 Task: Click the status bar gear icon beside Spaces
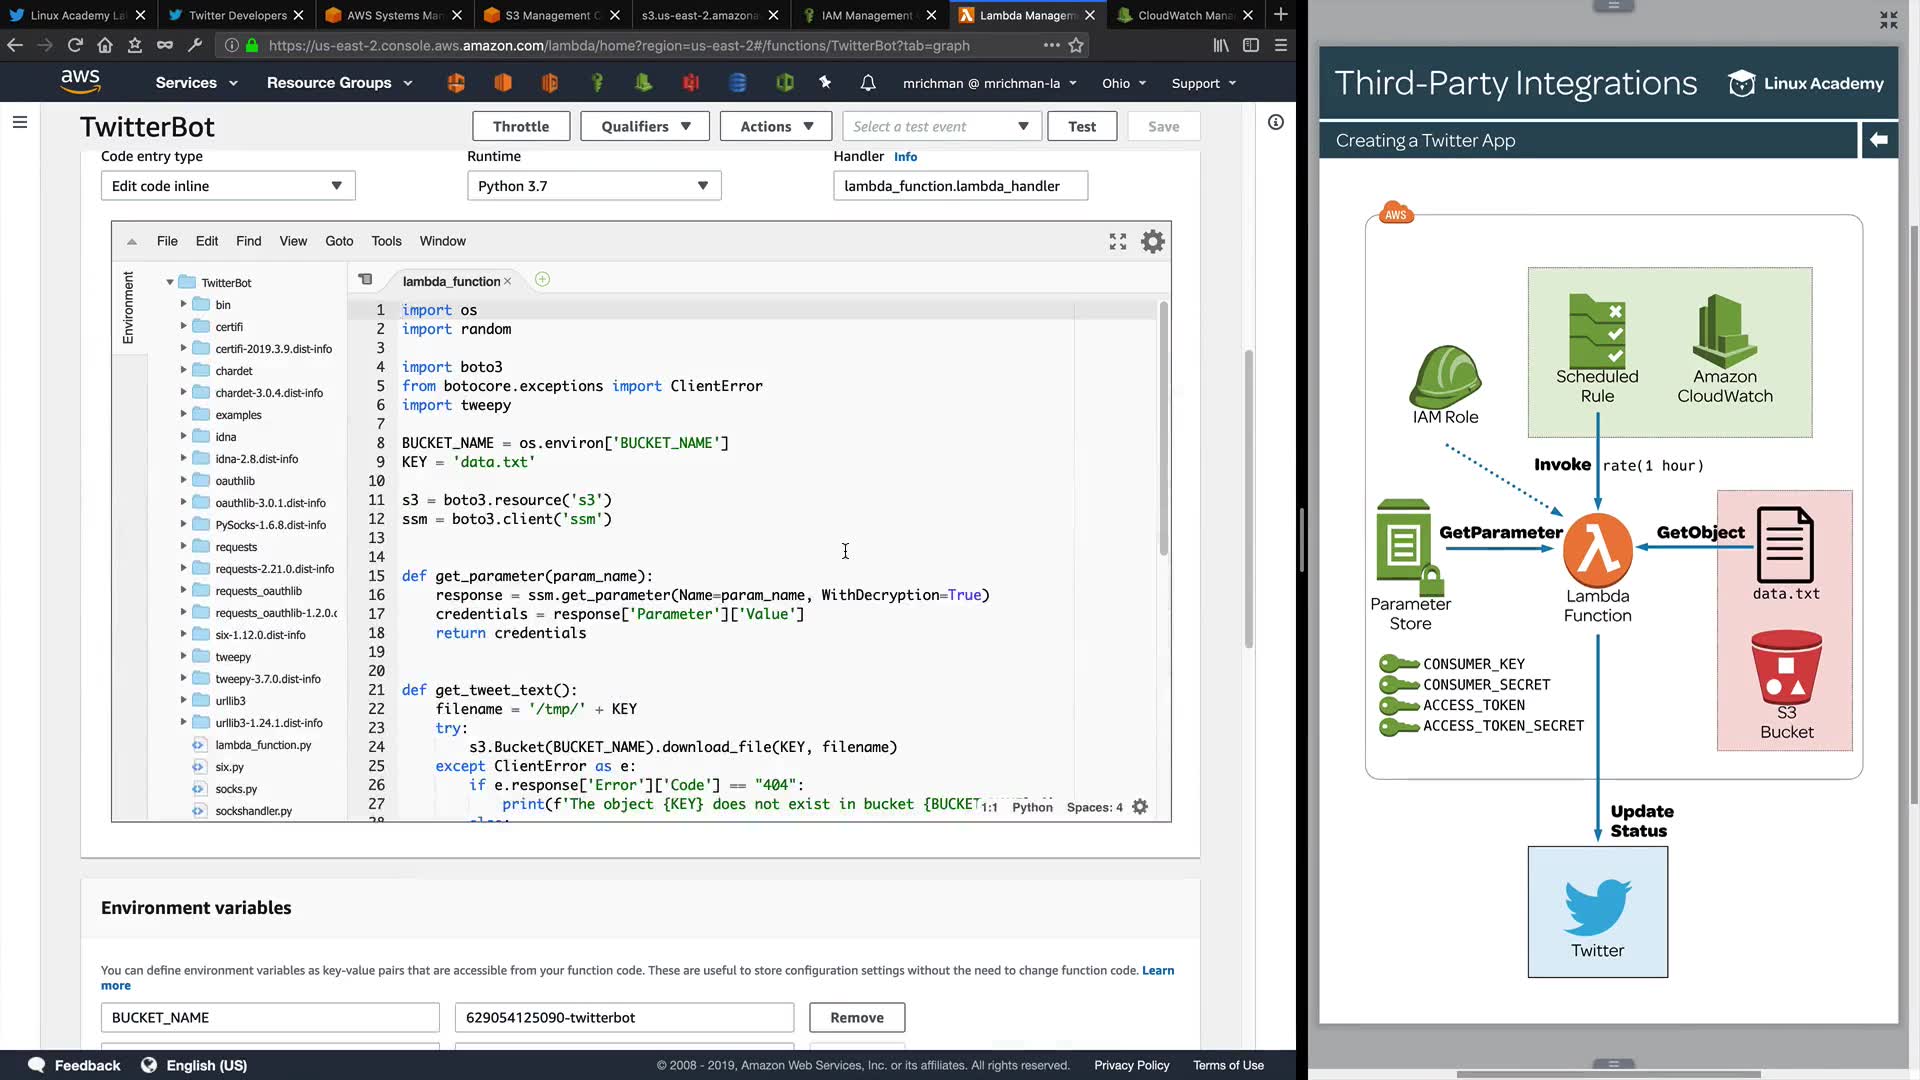[x=1140, y=807]
